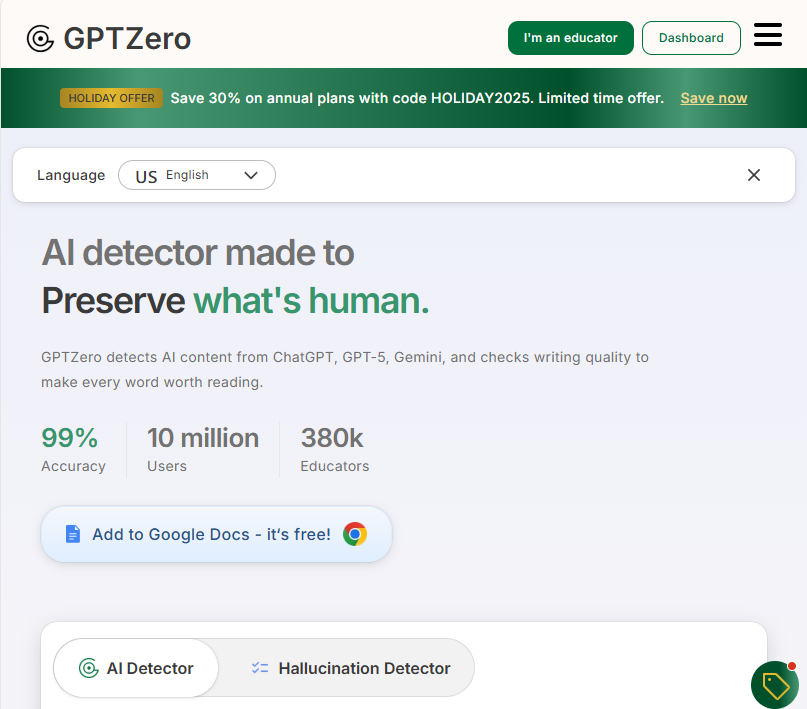Click the US flag in the language selector

pyautogui.click(x=146, y=175)
